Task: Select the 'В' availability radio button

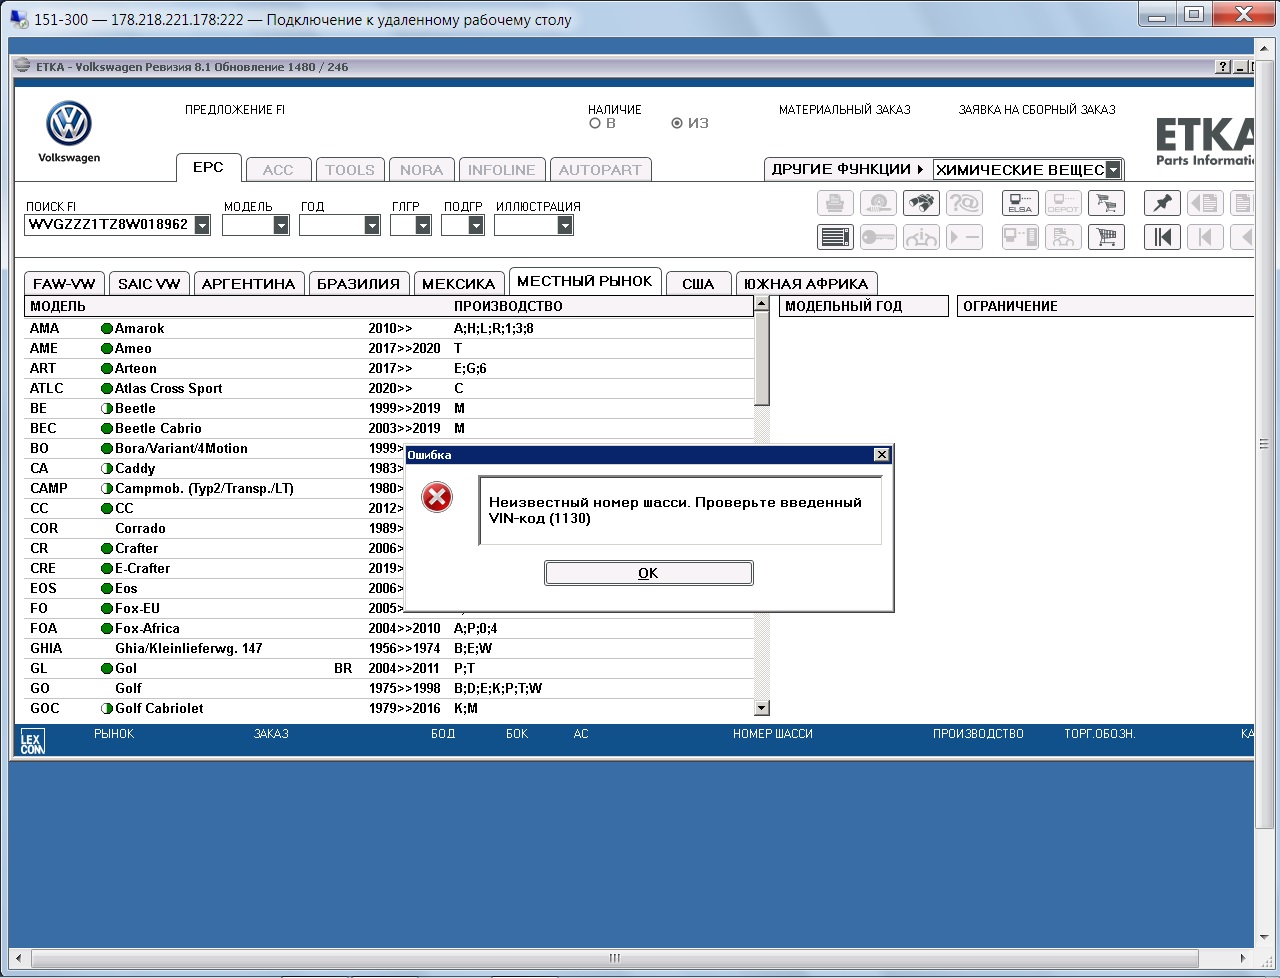Action: (595, 123)
